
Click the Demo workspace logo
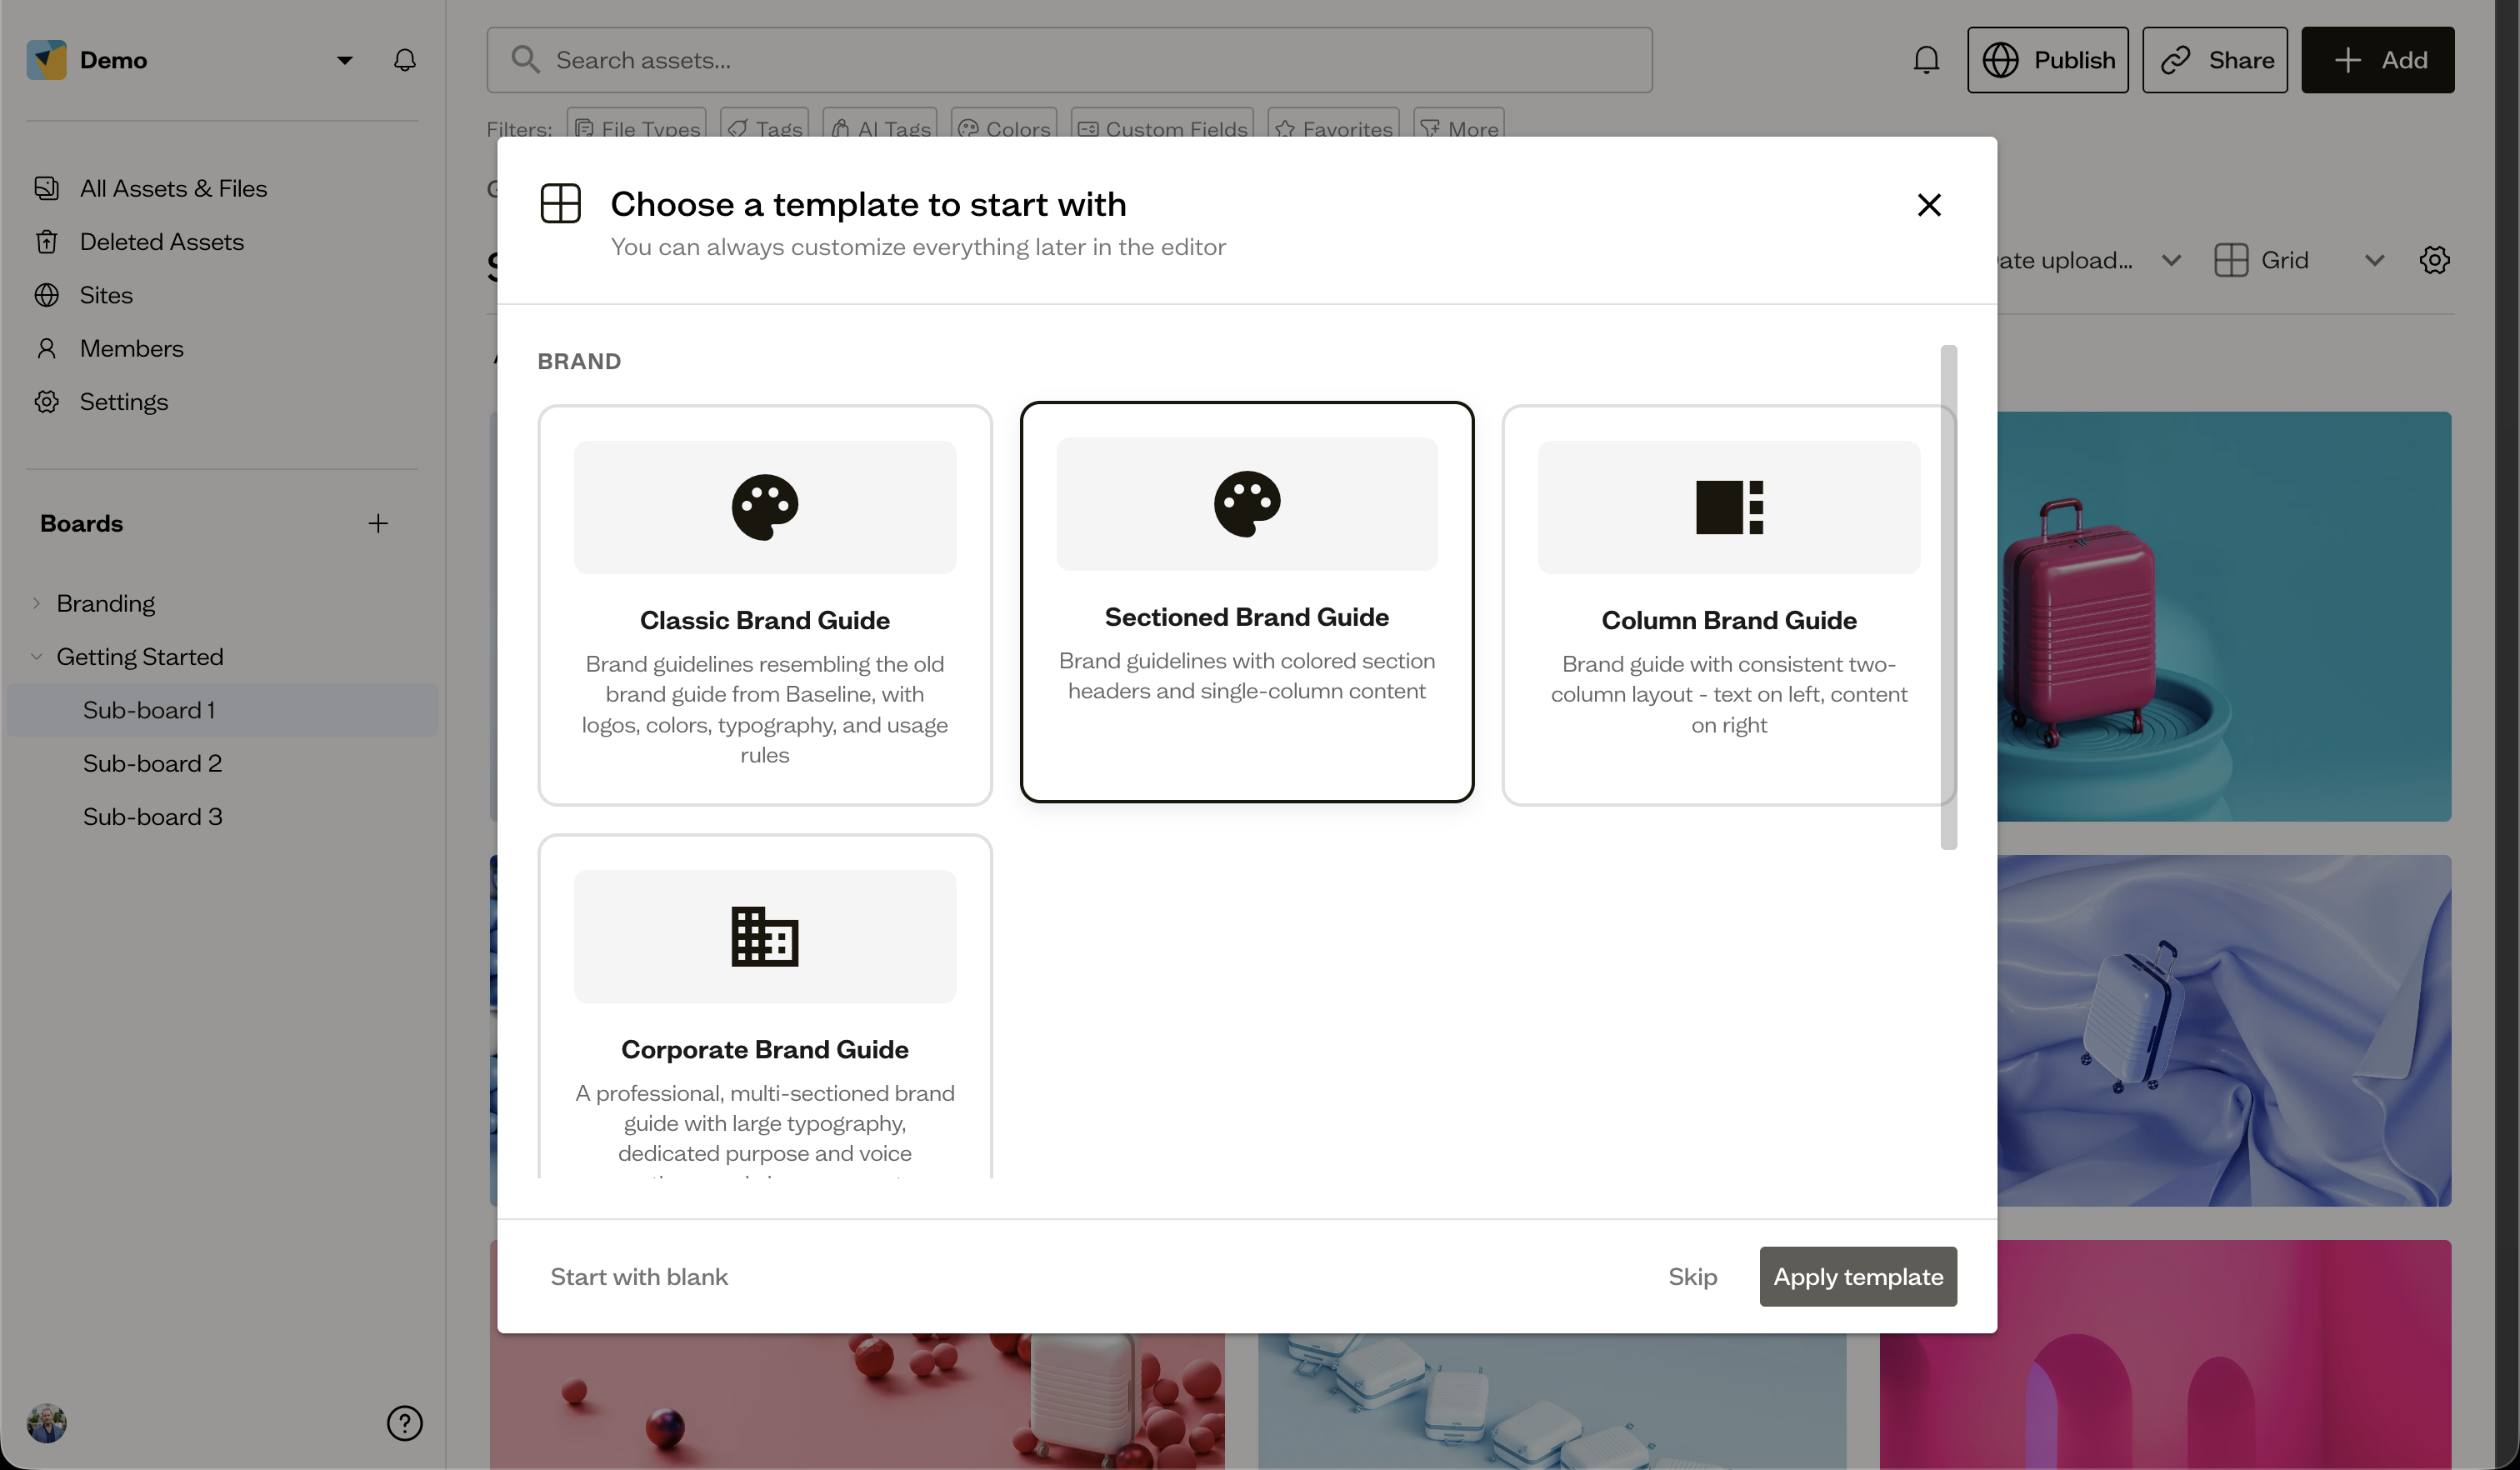46,60
